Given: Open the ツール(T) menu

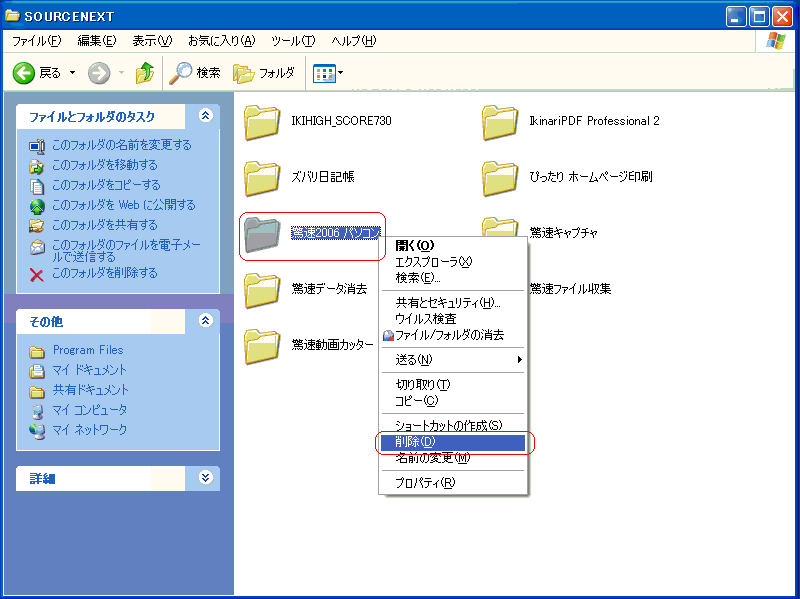Looking at the screenshot, I should click(x=293, y=41).
